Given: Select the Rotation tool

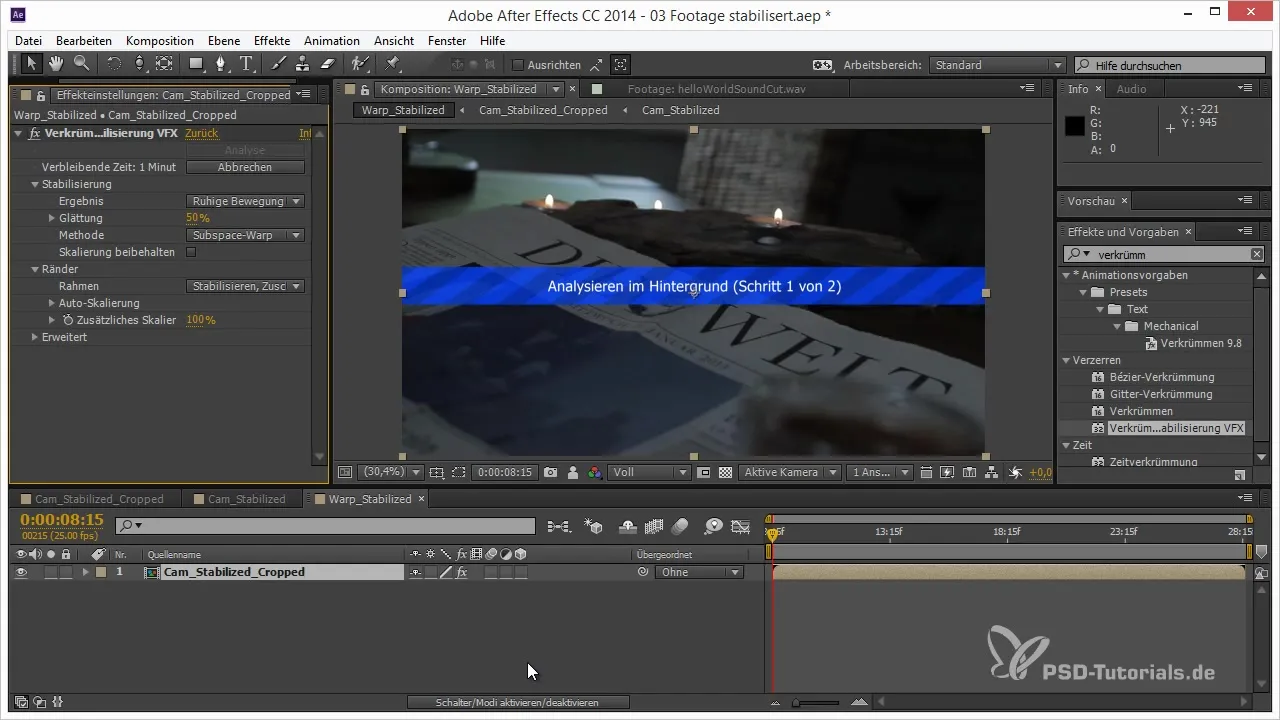Looking at the screenshot, I should pos(114,64).
